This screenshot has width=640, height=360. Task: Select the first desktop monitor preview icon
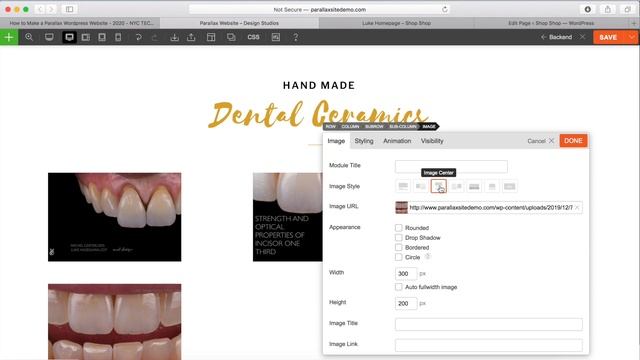49,37
